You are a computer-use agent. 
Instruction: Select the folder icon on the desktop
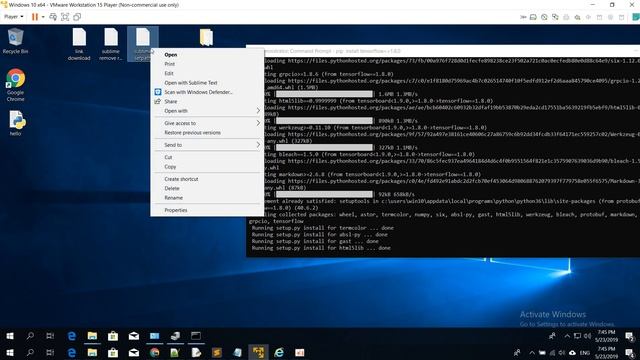pyautogui.click(x=207, y=37)
